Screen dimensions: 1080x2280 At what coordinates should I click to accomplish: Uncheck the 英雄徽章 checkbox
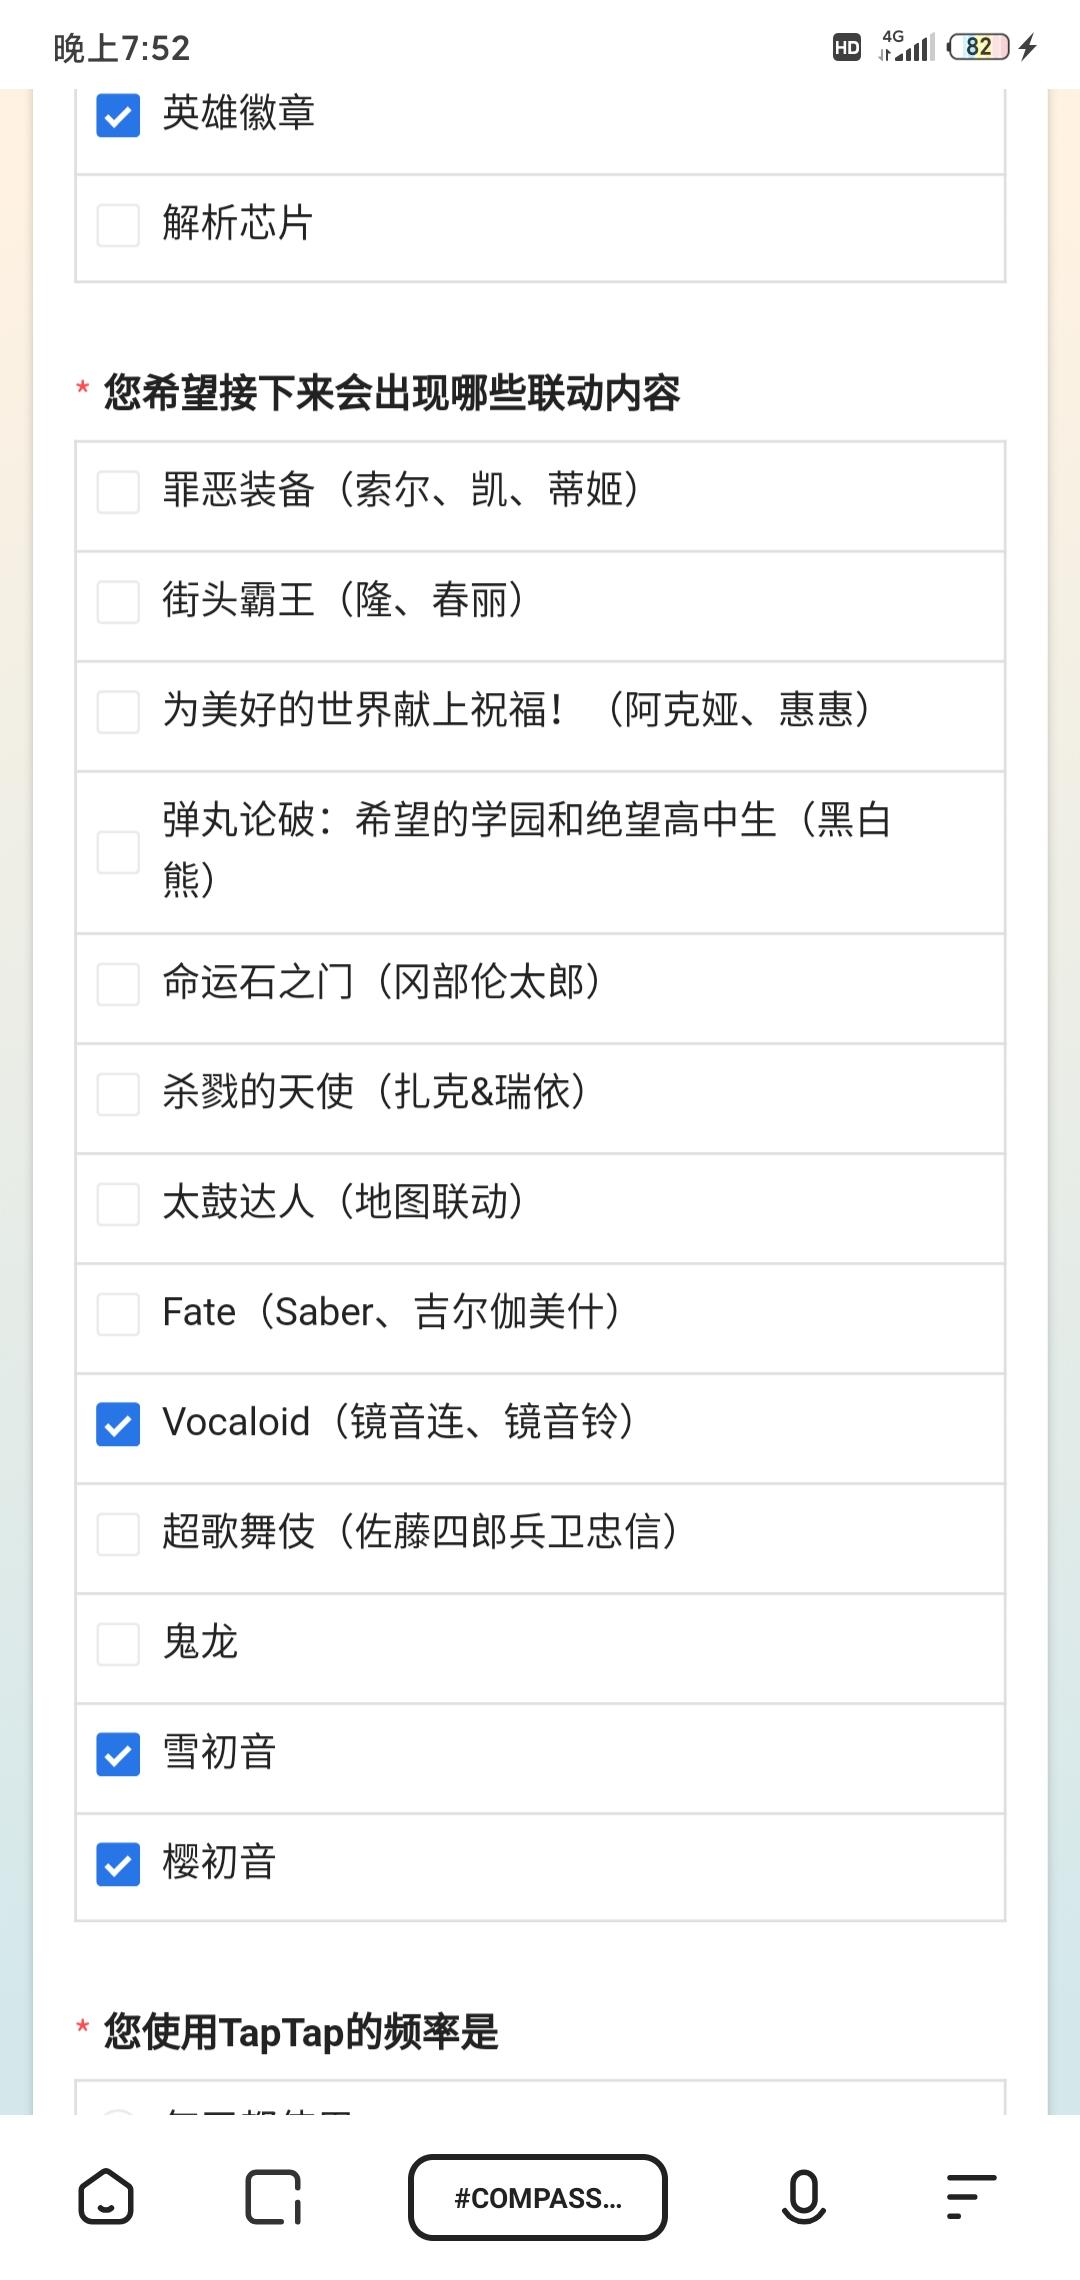[118, 116]
